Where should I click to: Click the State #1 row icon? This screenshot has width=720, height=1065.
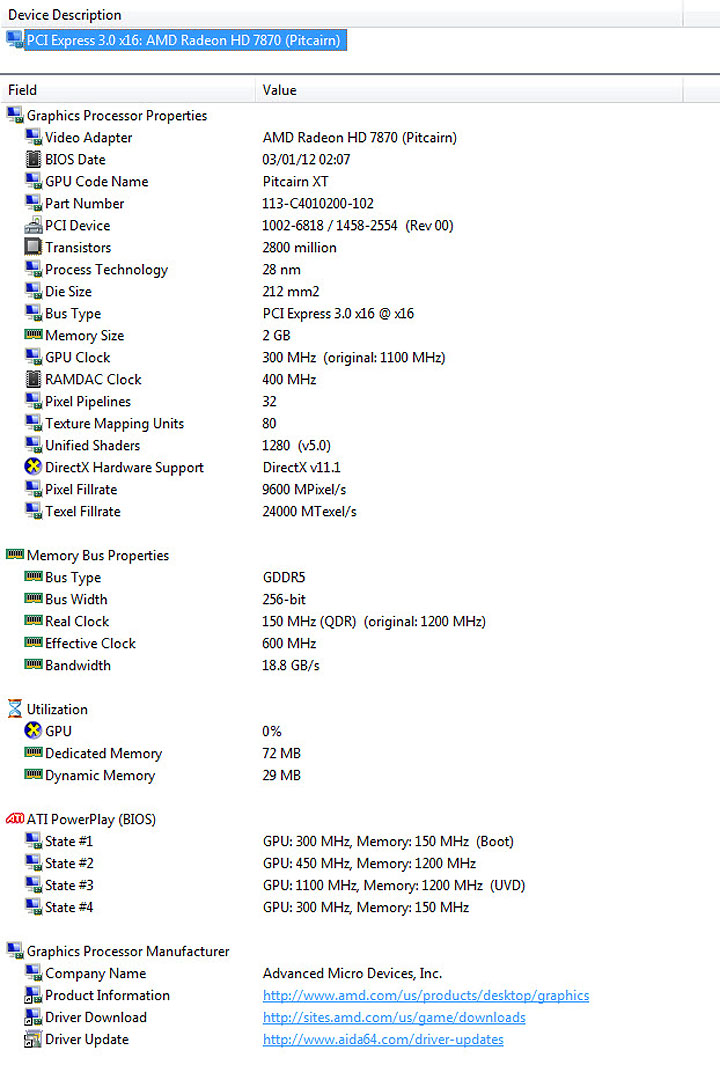click(33, 841)
